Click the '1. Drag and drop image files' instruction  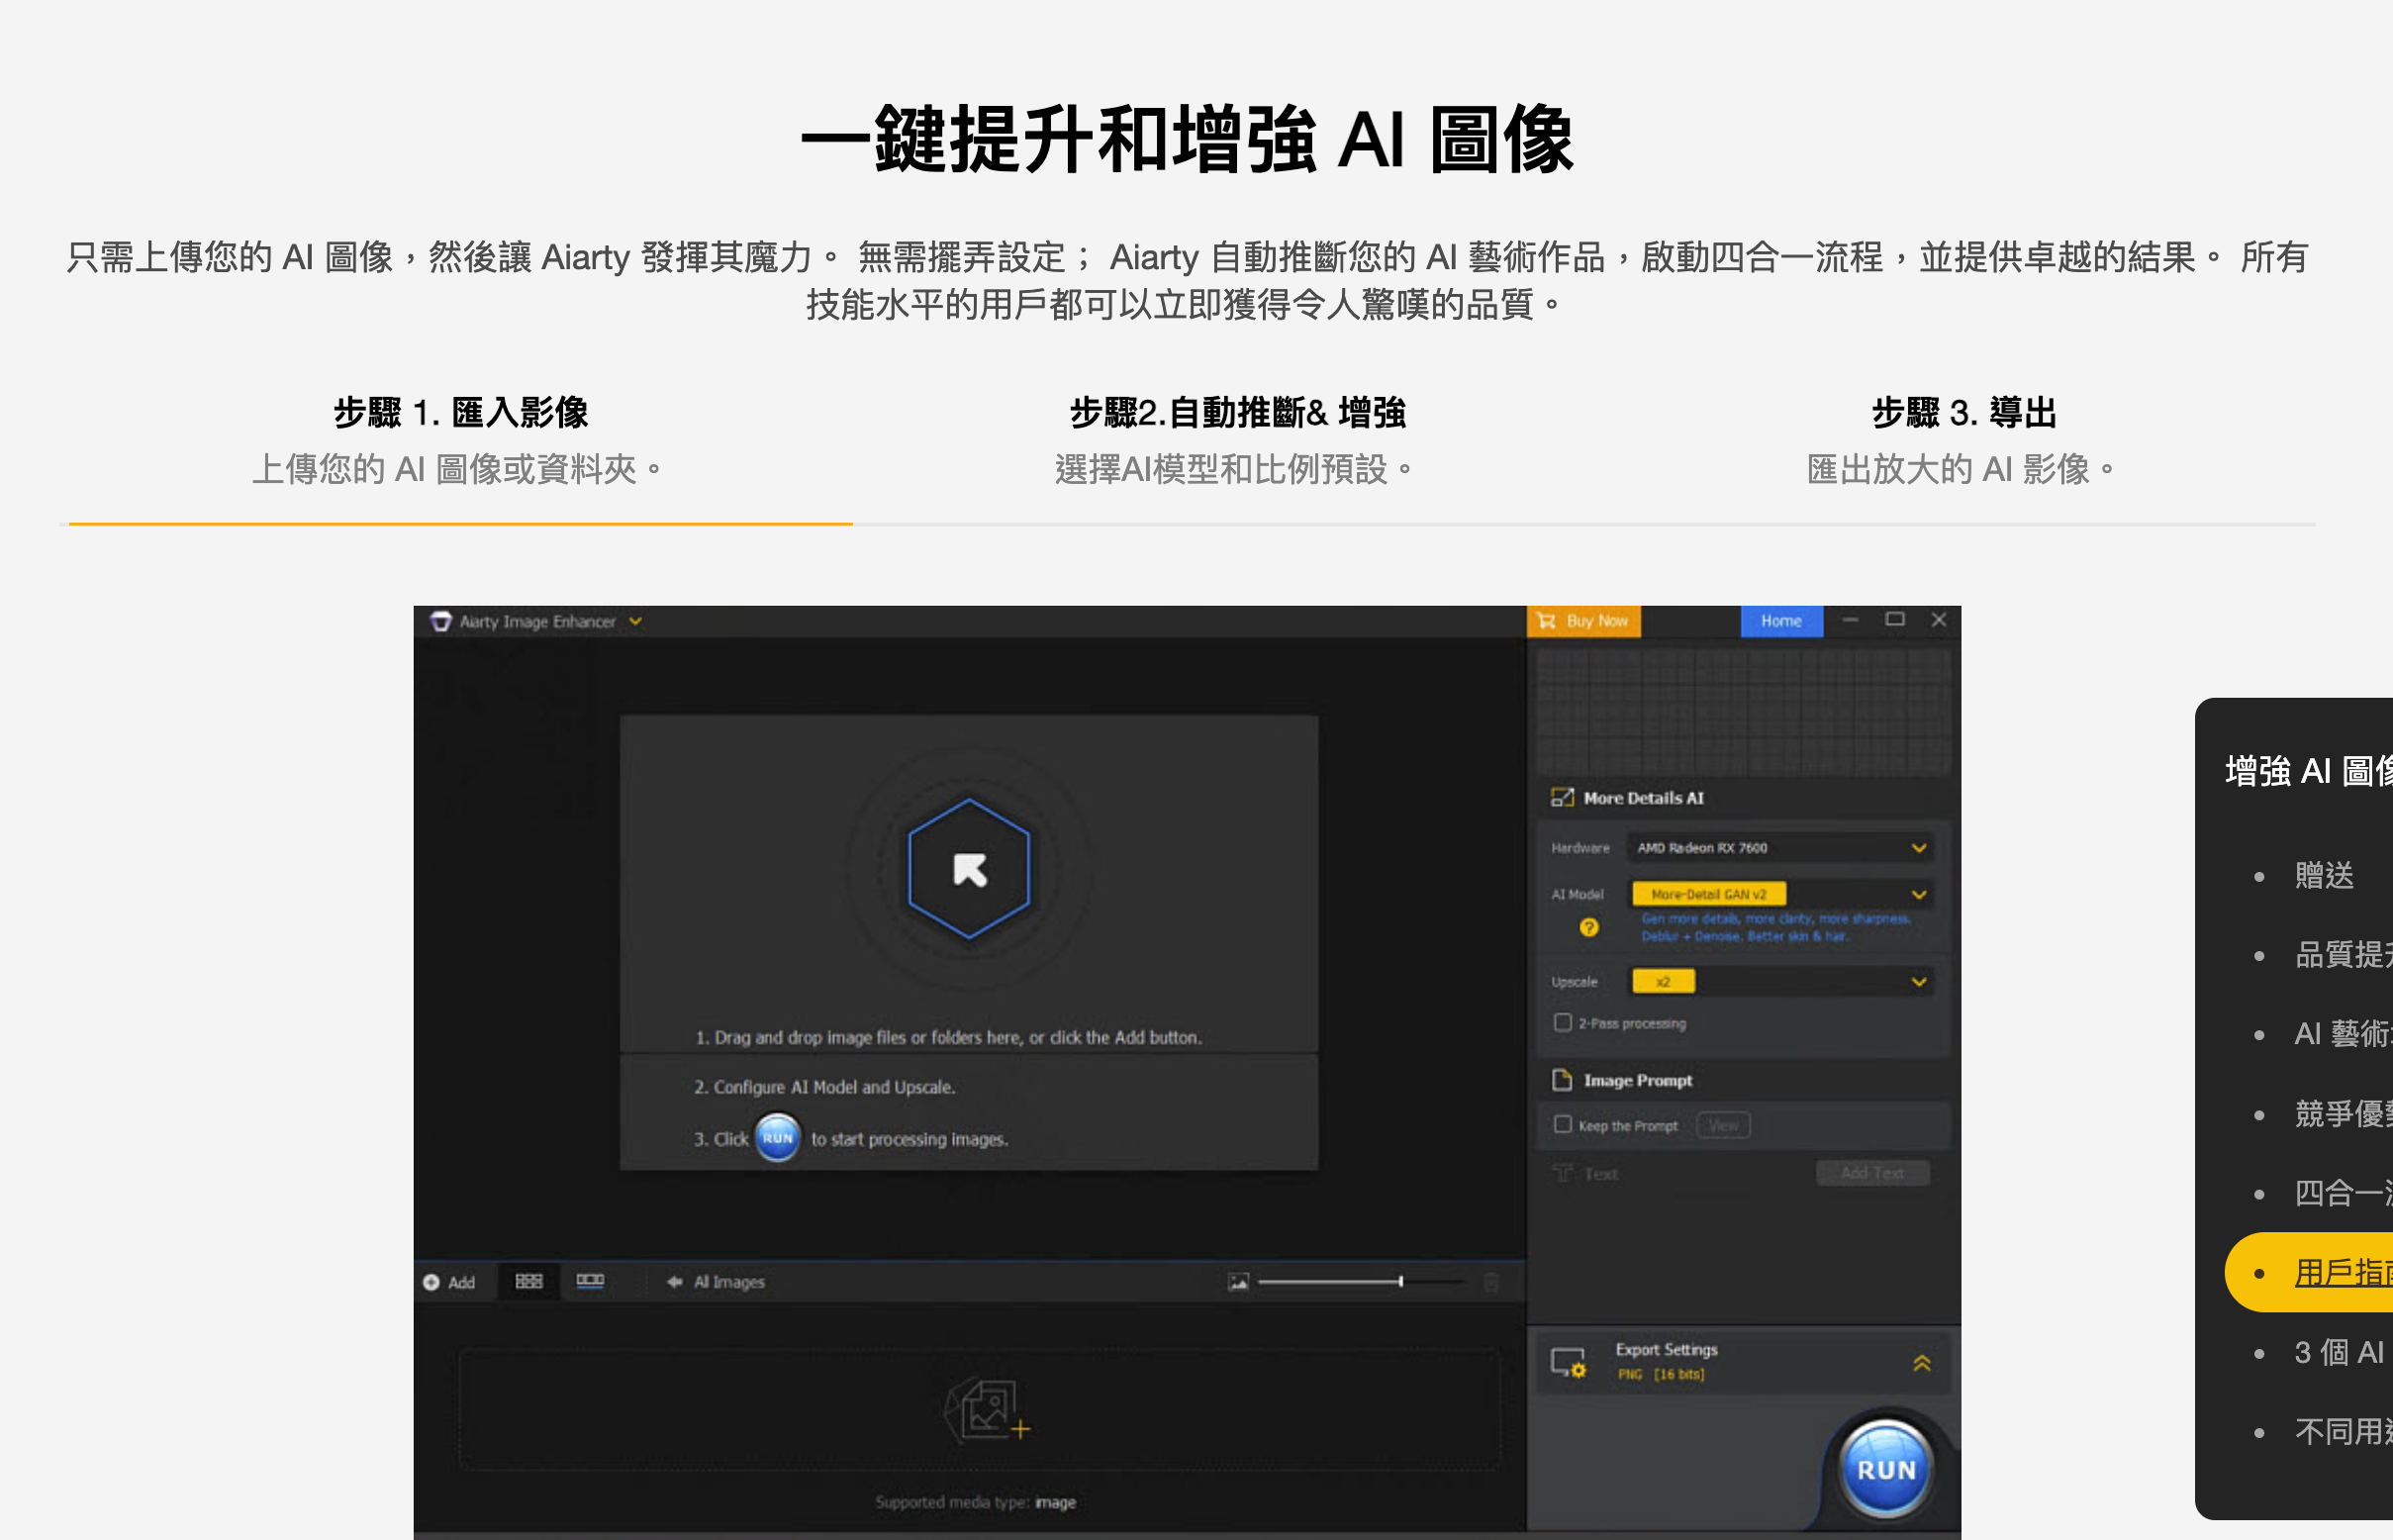[x=948, y=1037]
